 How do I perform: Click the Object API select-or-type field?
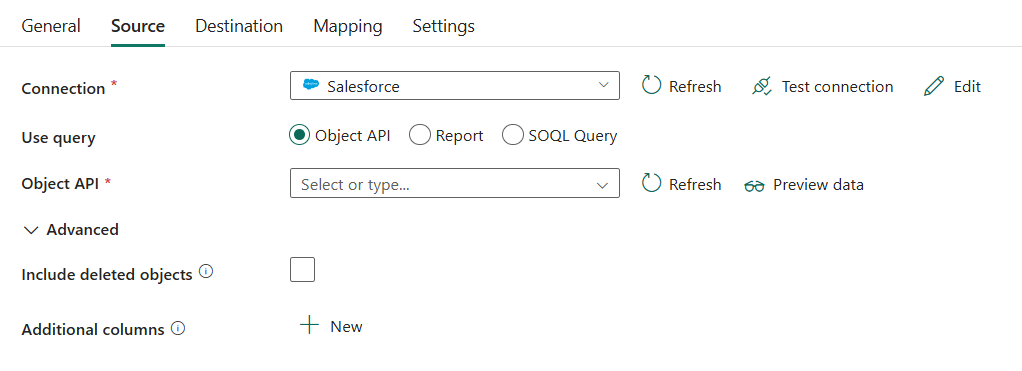pos(454,183)
